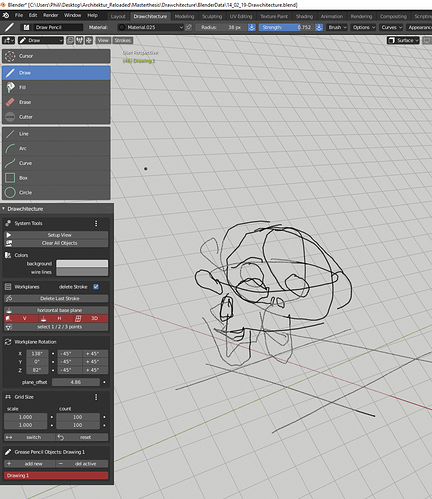Open the Options dropdown
Screen dimensions: 432x499
[x=364, y=27]
